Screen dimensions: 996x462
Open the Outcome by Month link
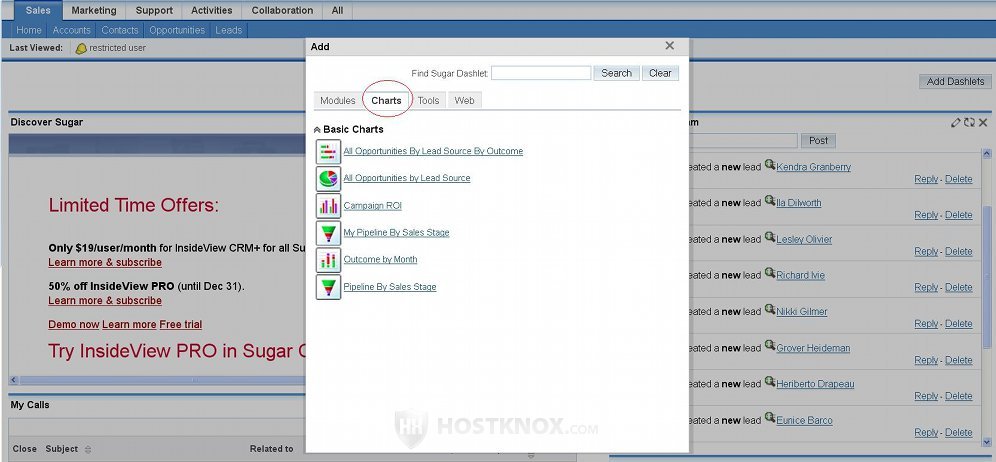click(x=380, y=259)
